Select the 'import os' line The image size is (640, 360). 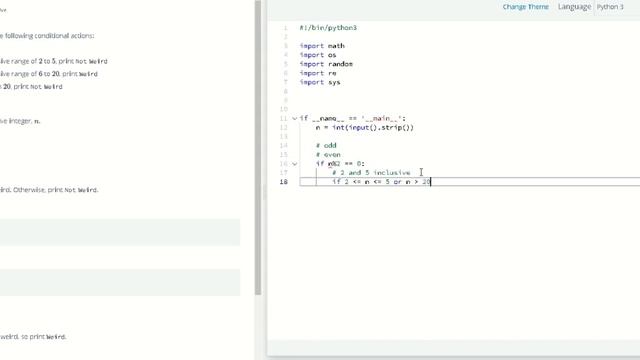tap(318, 55)
